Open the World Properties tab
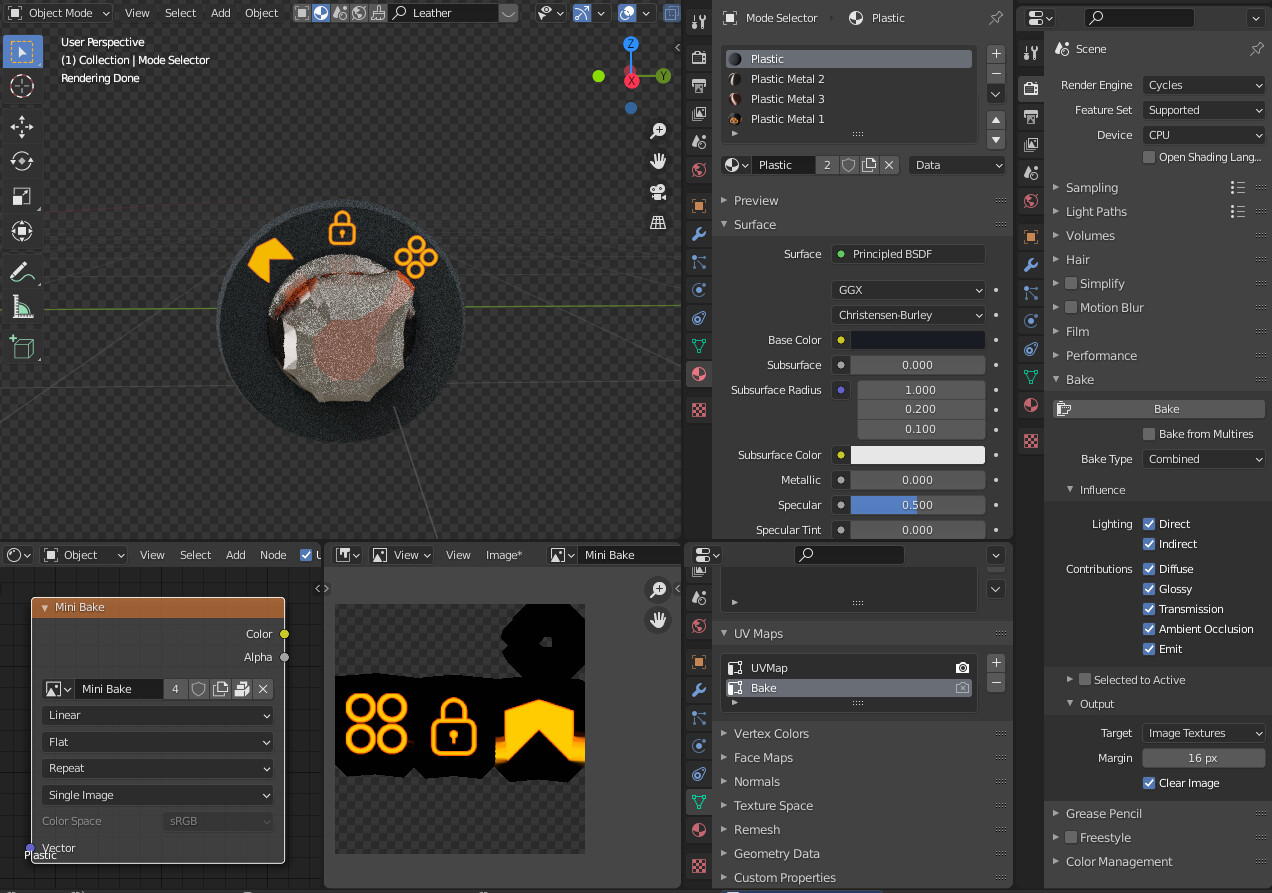1272x893 pixels. coord(1031,199)
